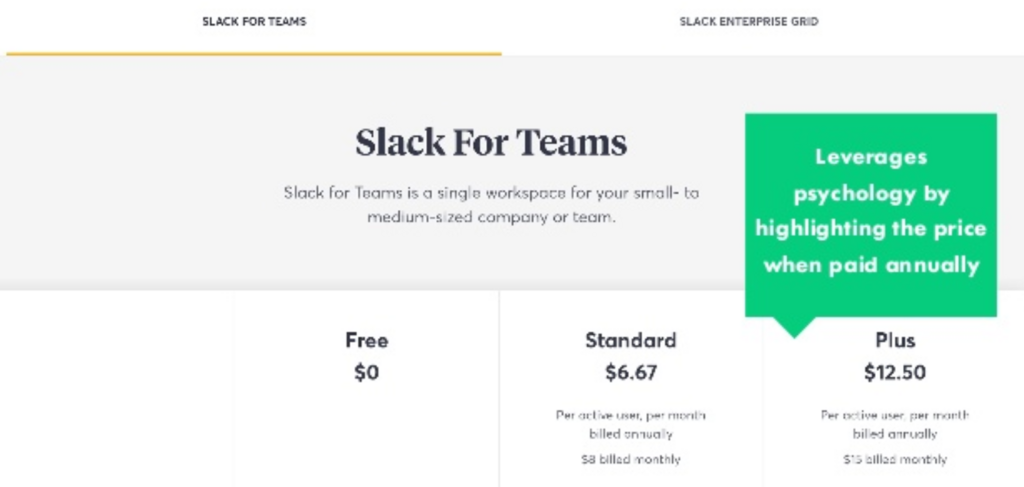Screen dimensions: 1024x487
Task: Click the Slack For Teams main heading
Action: pos(491,142)
